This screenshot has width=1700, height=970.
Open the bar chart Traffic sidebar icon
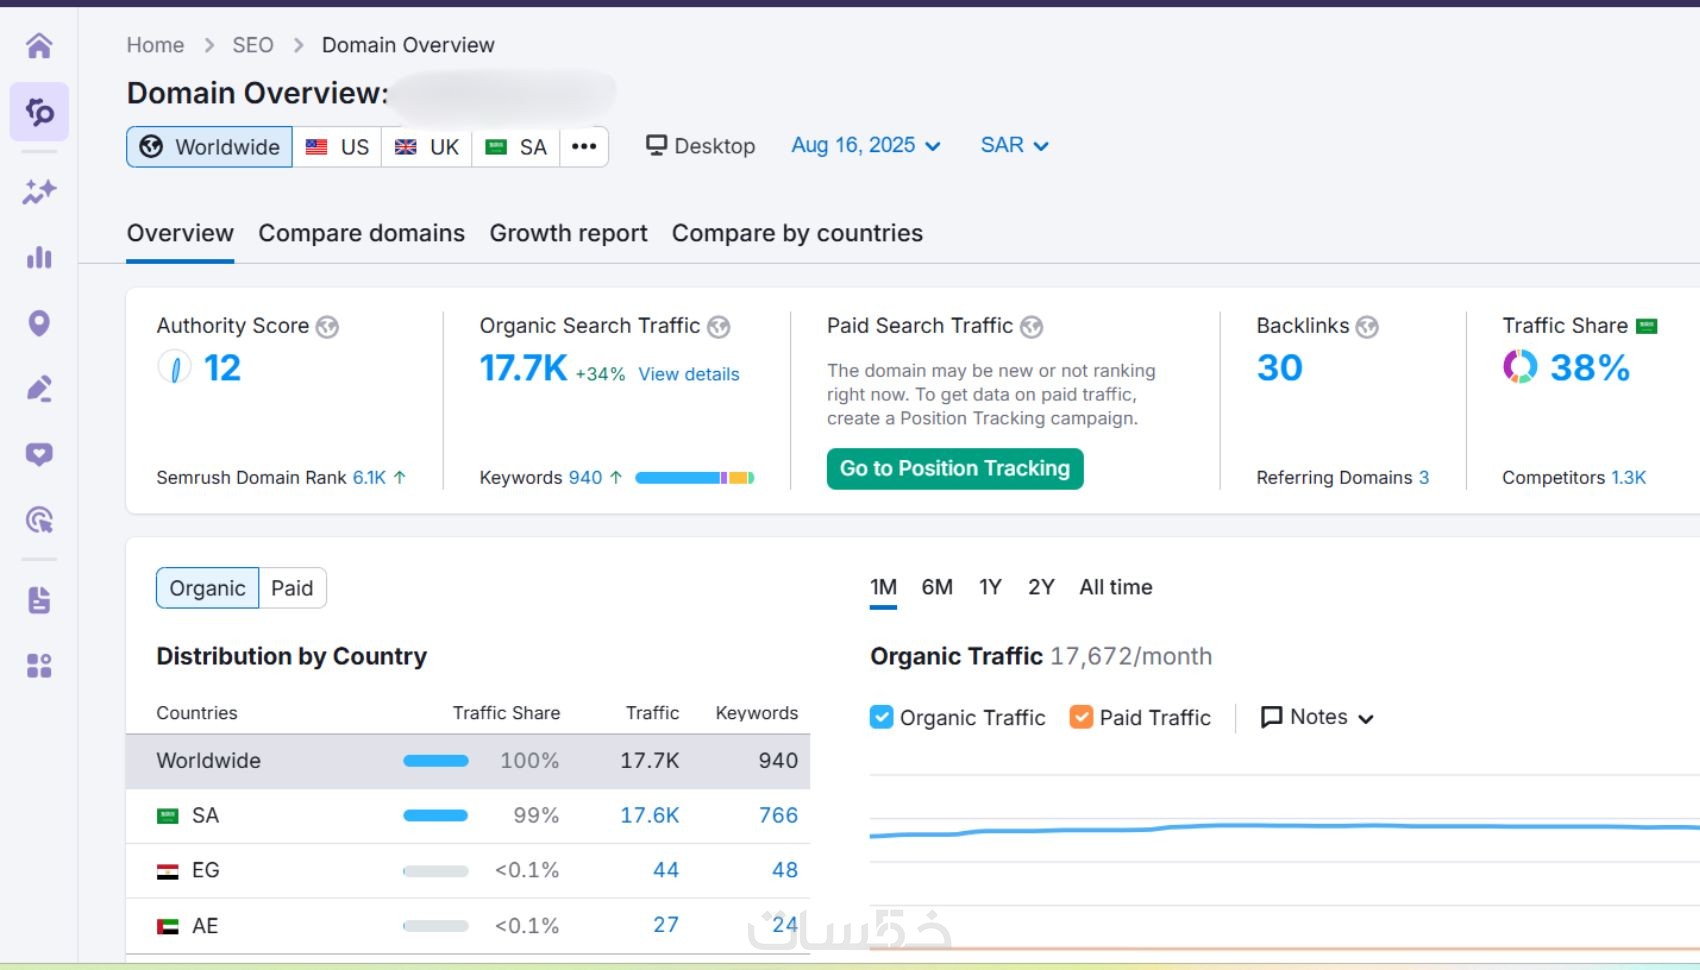pos(39,257)
